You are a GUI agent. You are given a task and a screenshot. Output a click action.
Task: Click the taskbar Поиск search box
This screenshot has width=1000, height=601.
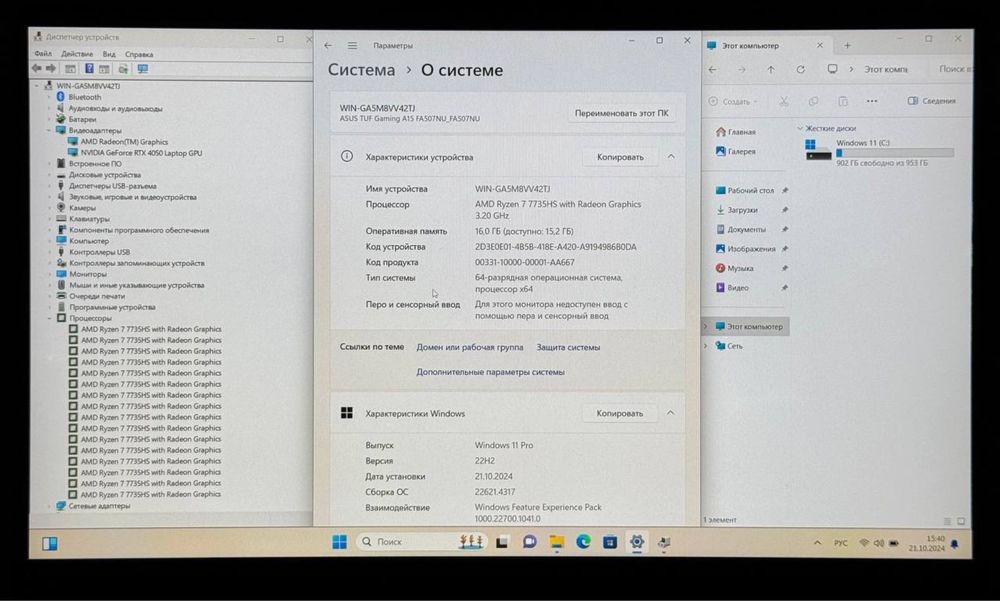[421, 542]
